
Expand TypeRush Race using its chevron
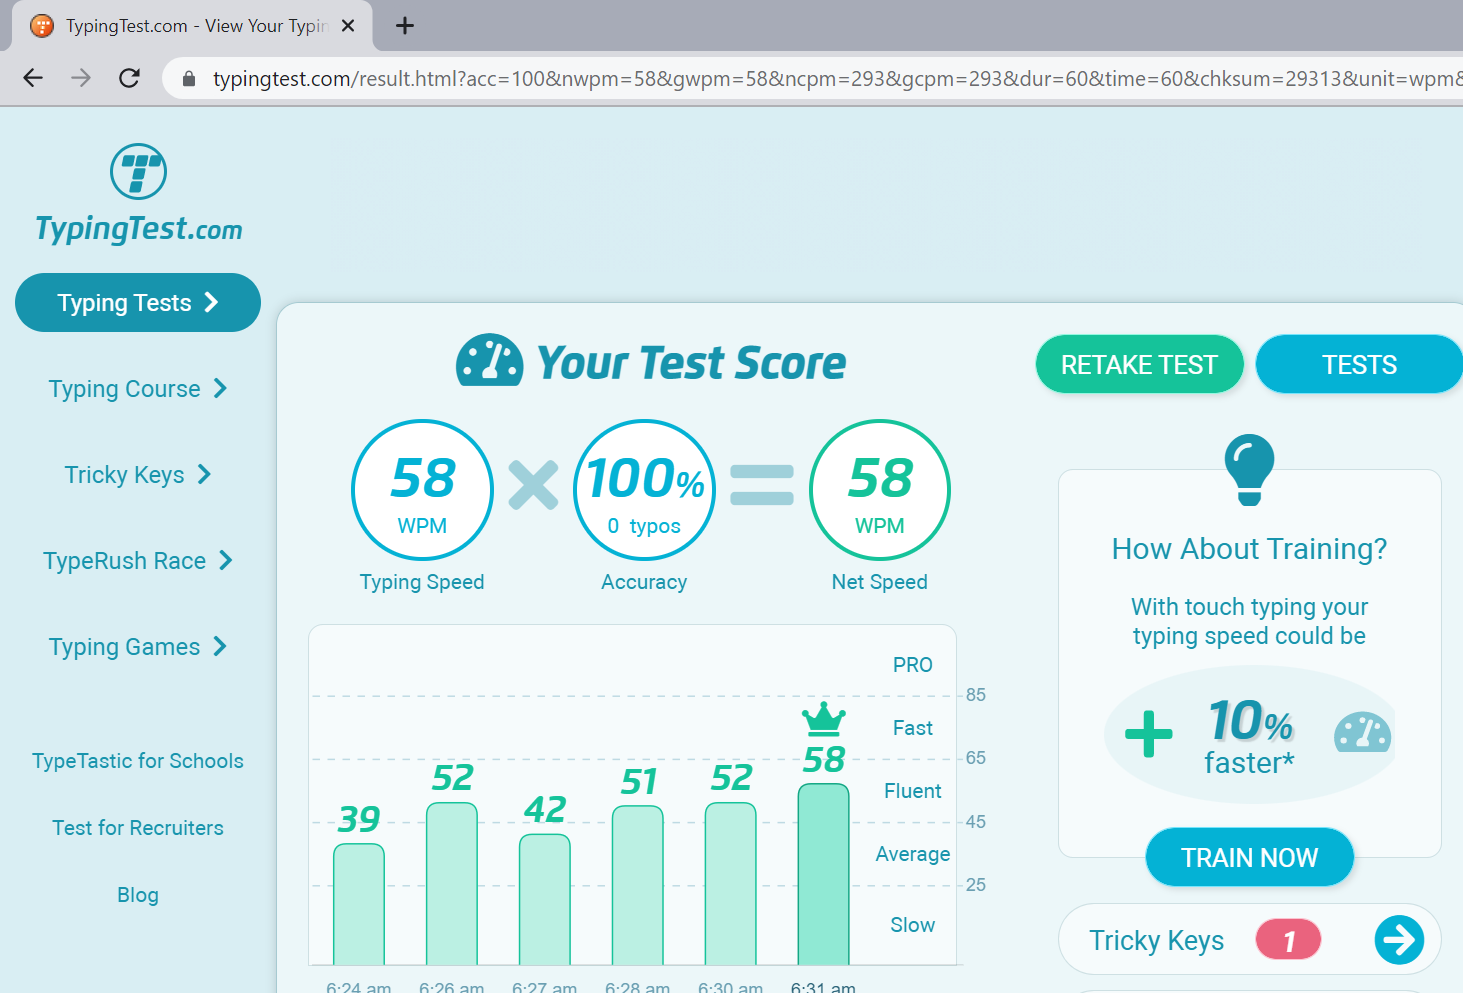click(x=226, y=560)
